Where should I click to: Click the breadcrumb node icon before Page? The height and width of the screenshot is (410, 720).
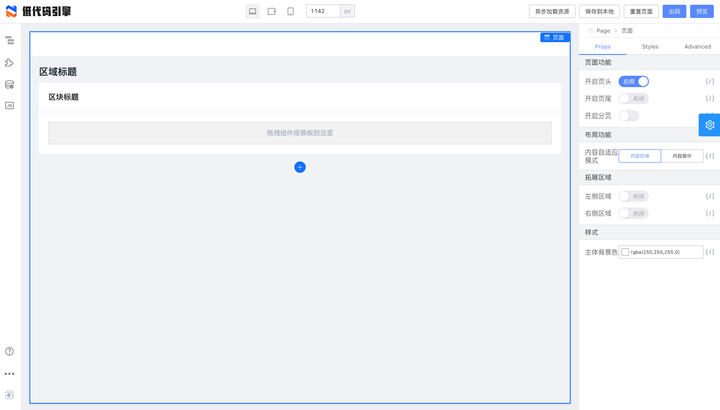(591, 31)
